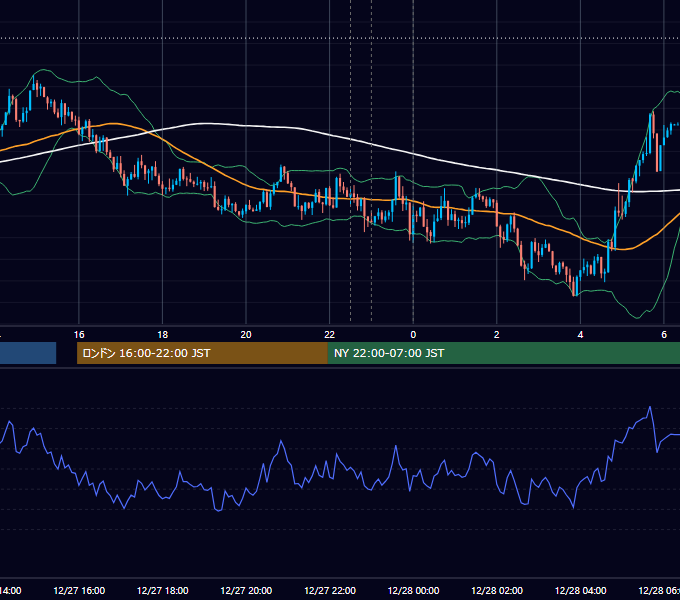Click the 12/28 02:00 time label
This screenshot has height=600, width=680.
(497, 590)
